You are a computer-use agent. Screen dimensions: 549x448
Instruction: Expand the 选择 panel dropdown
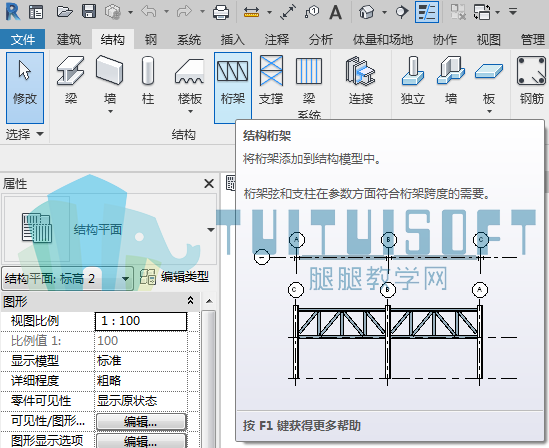click(40, 134)
